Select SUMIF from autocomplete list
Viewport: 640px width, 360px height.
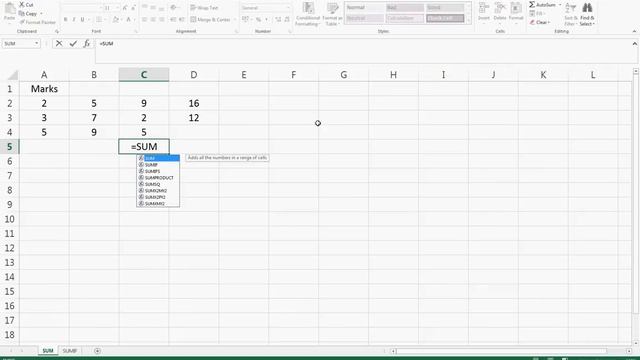(x=158, y=165)
